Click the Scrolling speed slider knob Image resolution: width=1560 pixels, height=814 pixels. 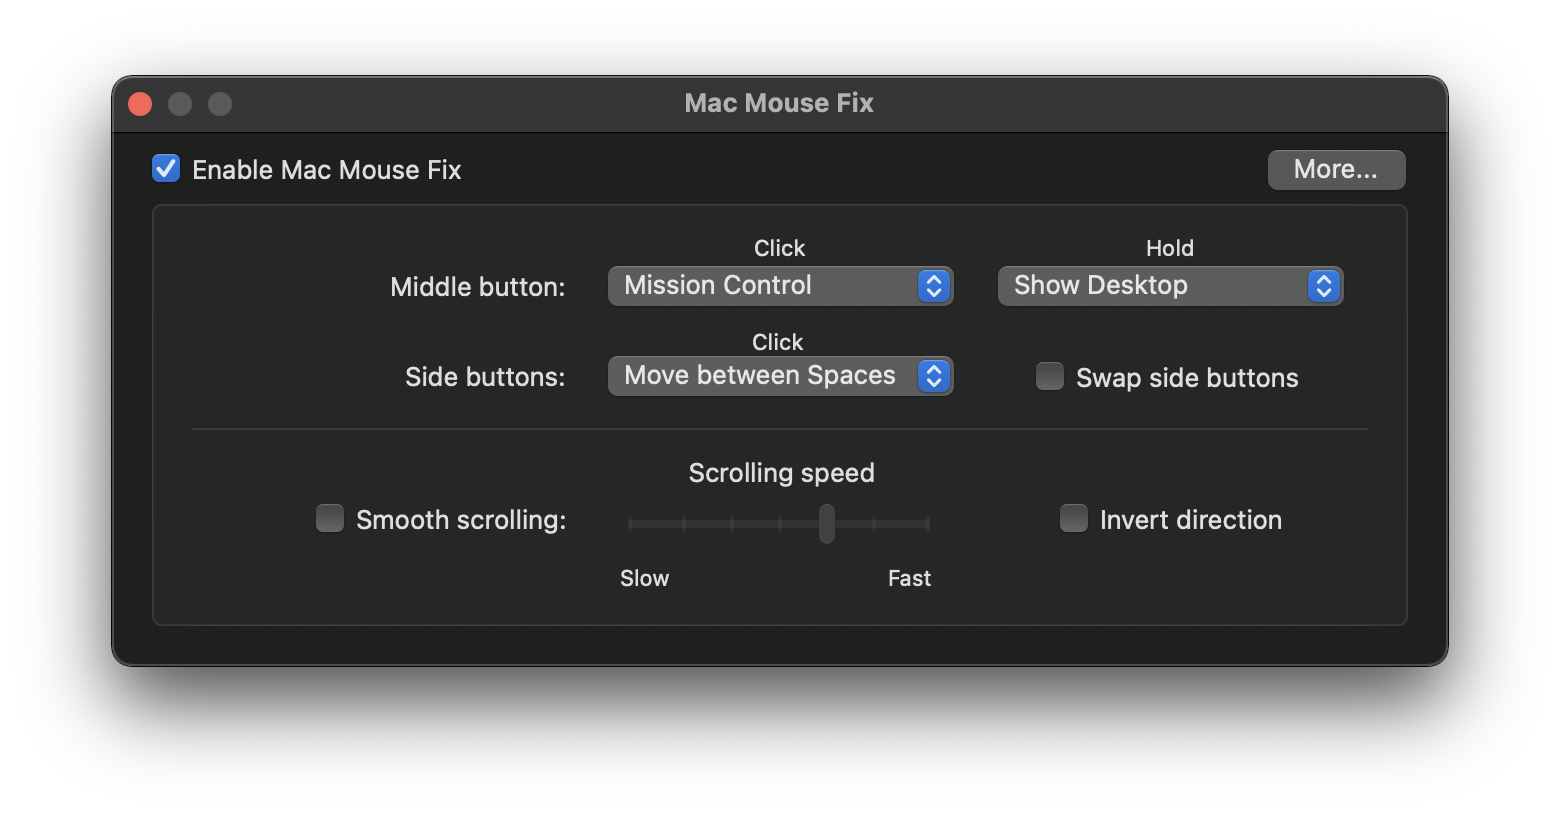[x=827, y=523]
